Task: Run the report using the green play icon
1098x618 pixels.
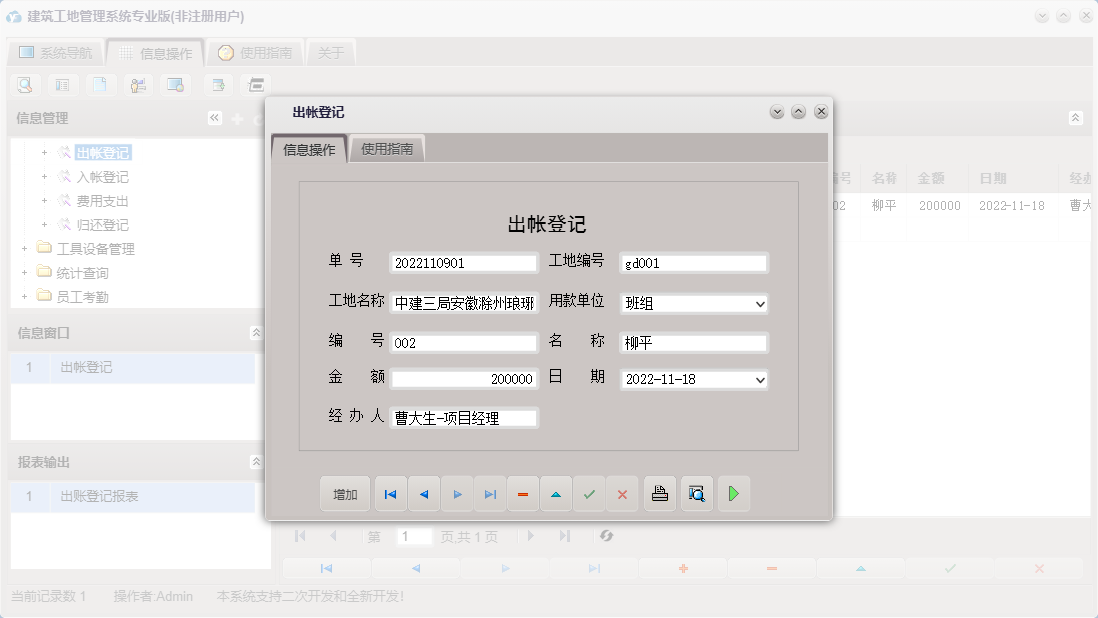Action: pos(733,493)
